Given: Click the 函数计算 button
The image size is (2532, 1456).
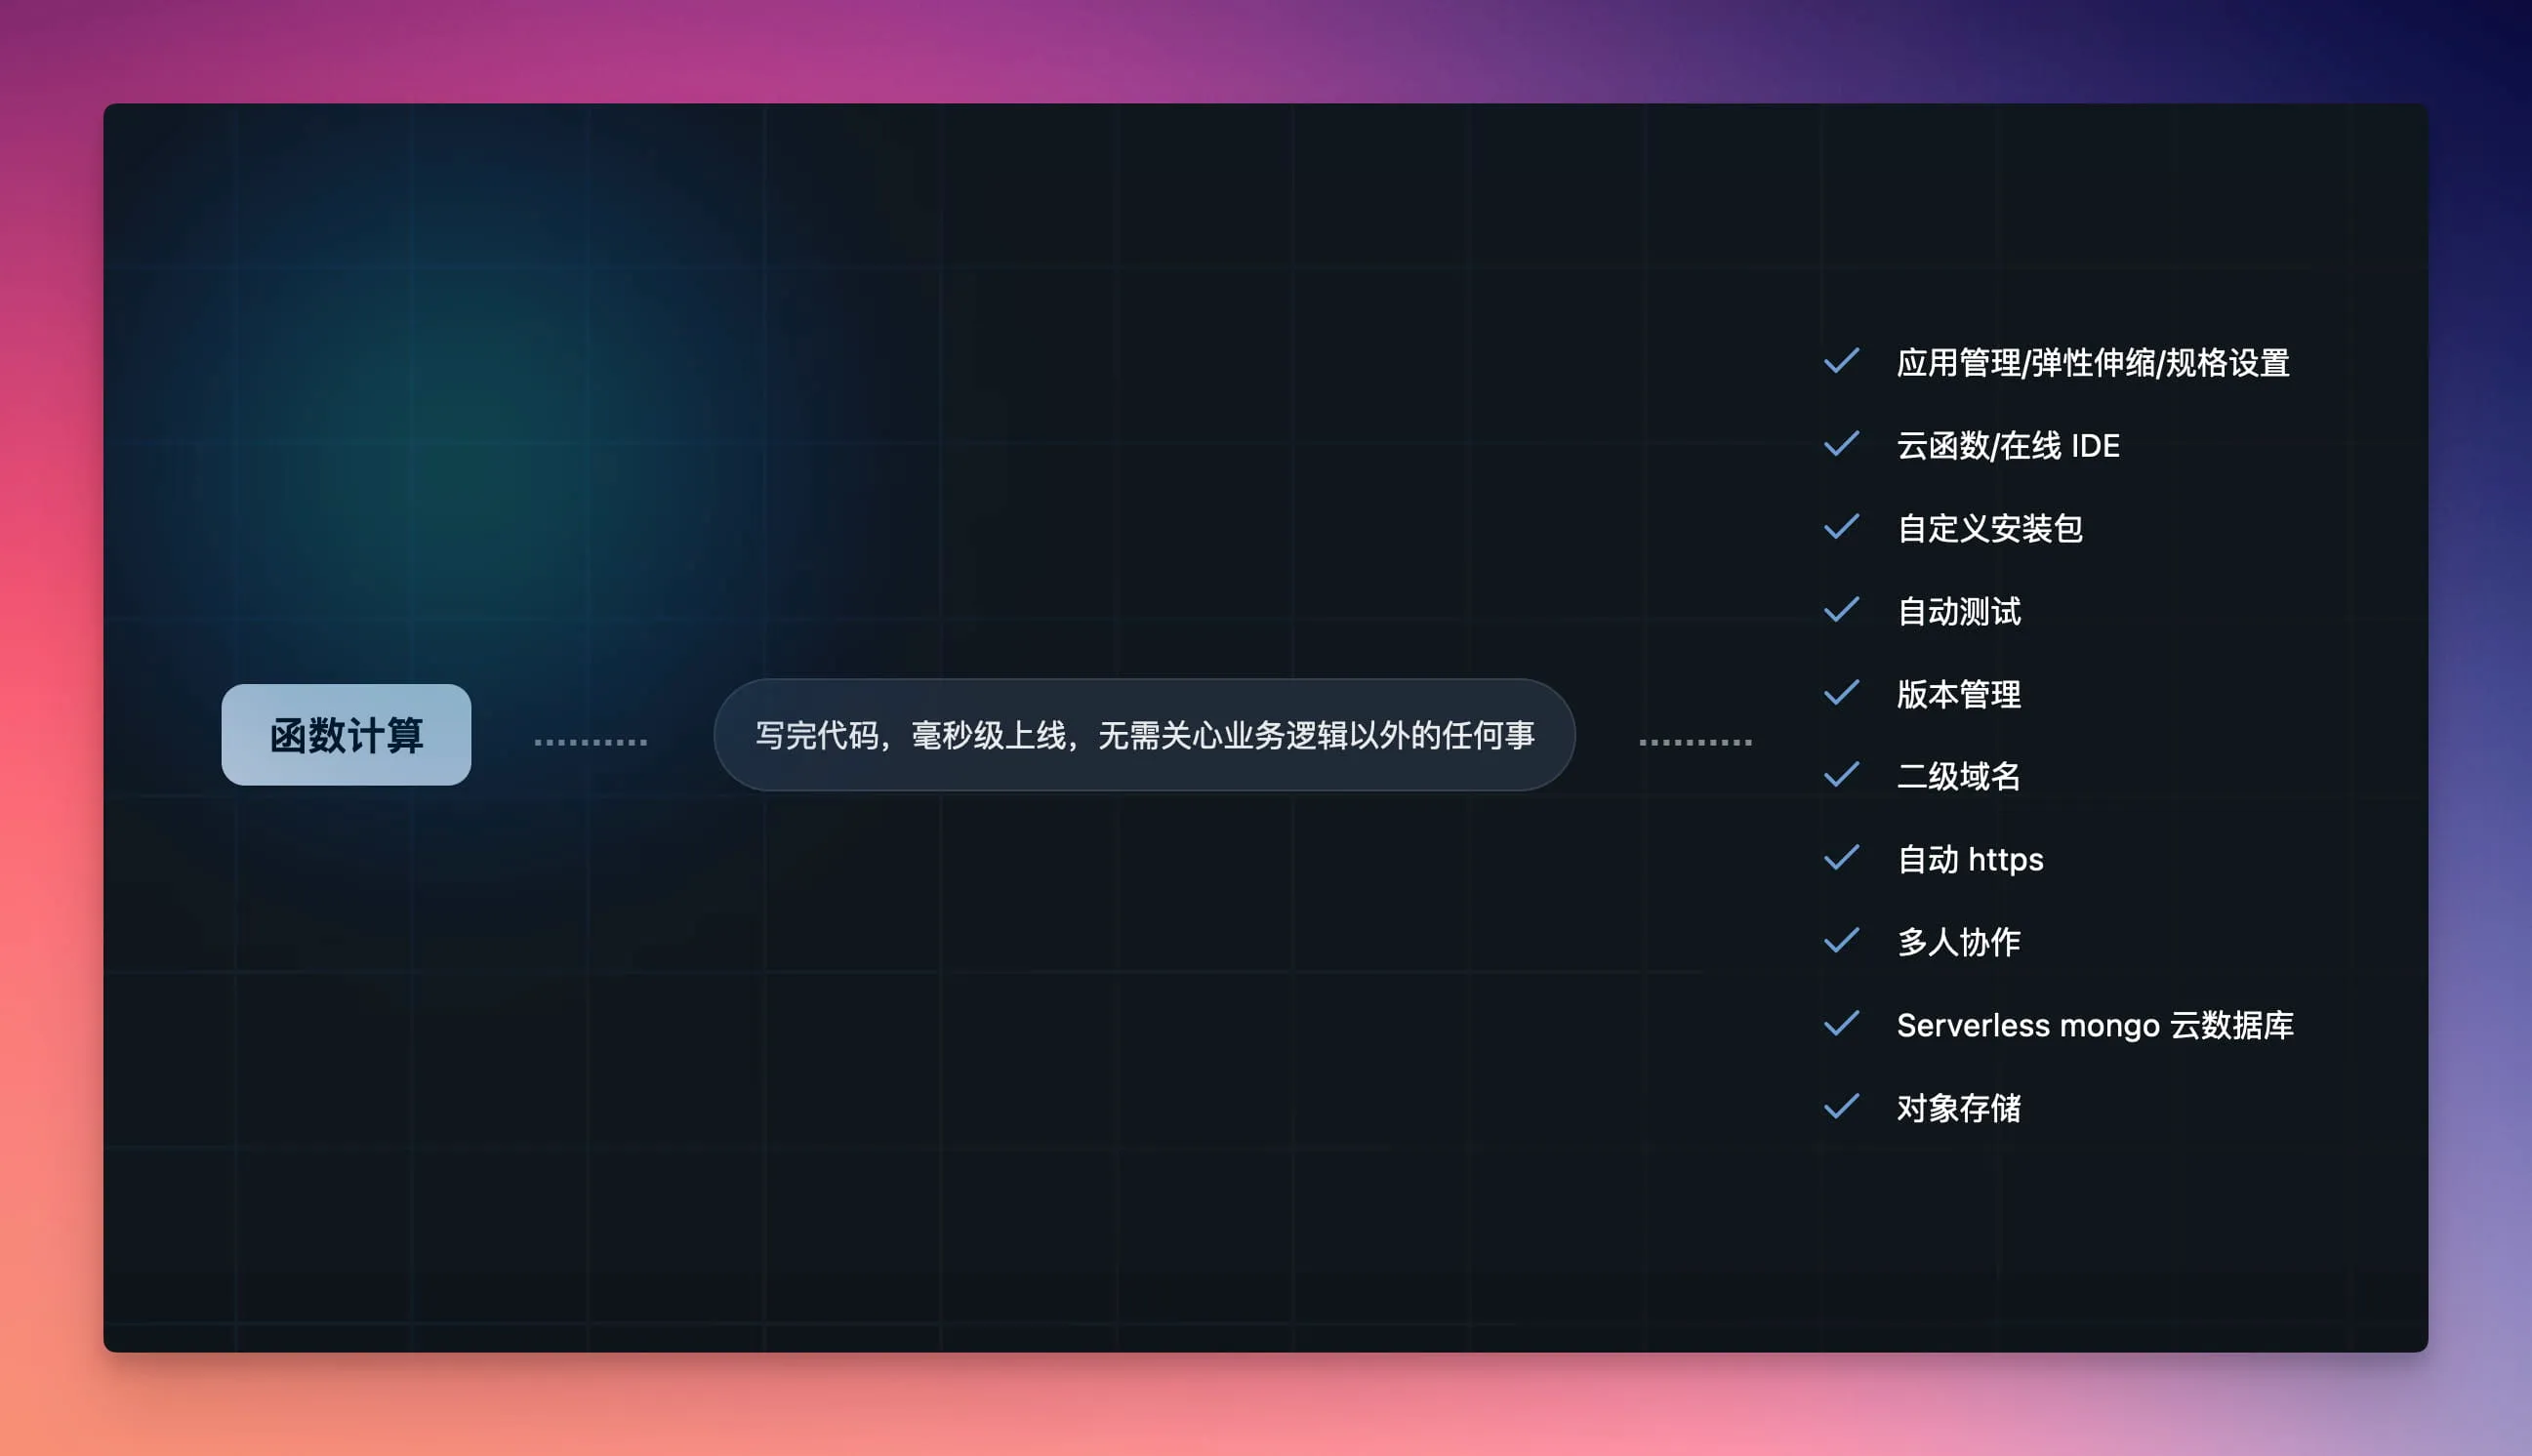Looking at the screenshot, I should (346, 735).
